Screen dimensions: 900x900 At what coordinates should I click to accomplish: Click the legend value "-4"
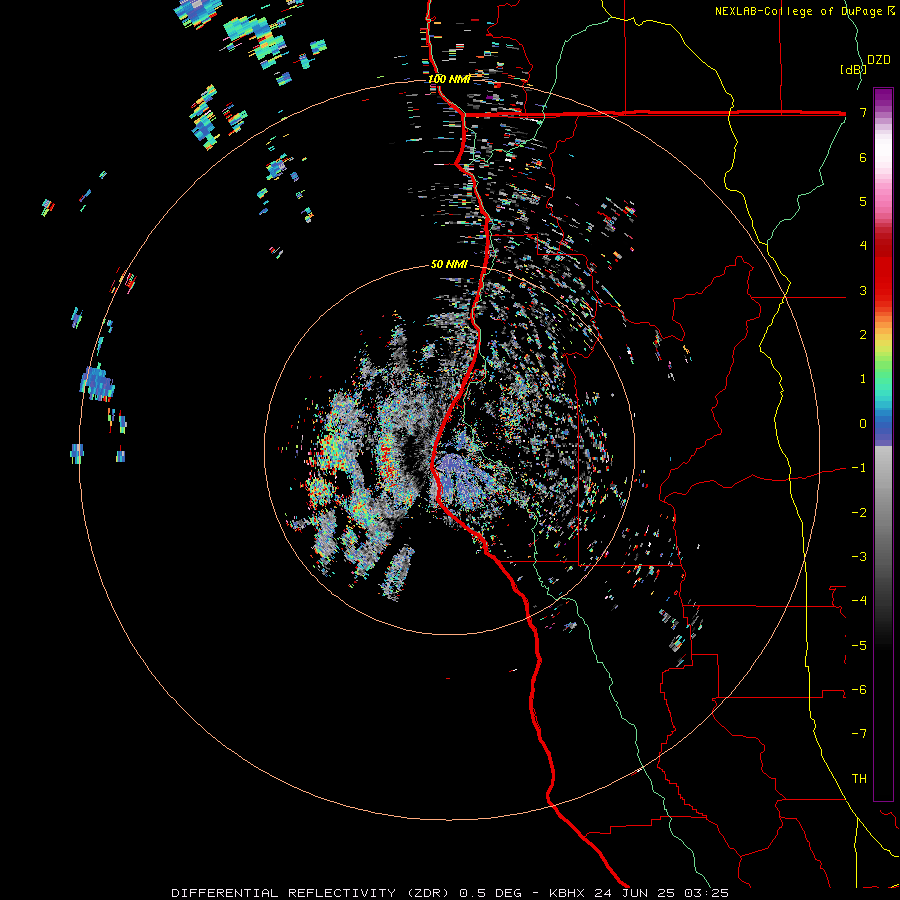point(859,601)
